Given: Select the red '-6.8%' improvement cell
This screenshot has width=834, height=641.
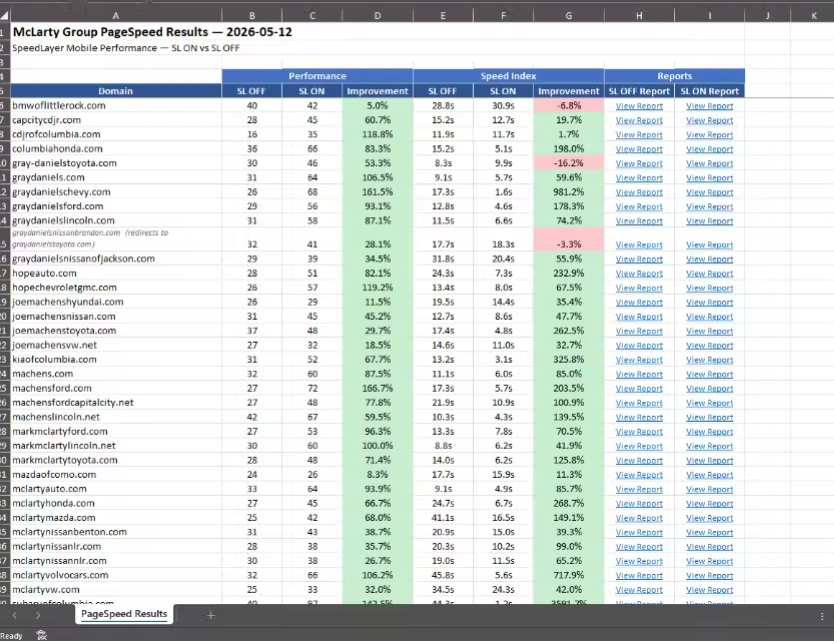Looking at the screenshot, I should pos(569,105).
